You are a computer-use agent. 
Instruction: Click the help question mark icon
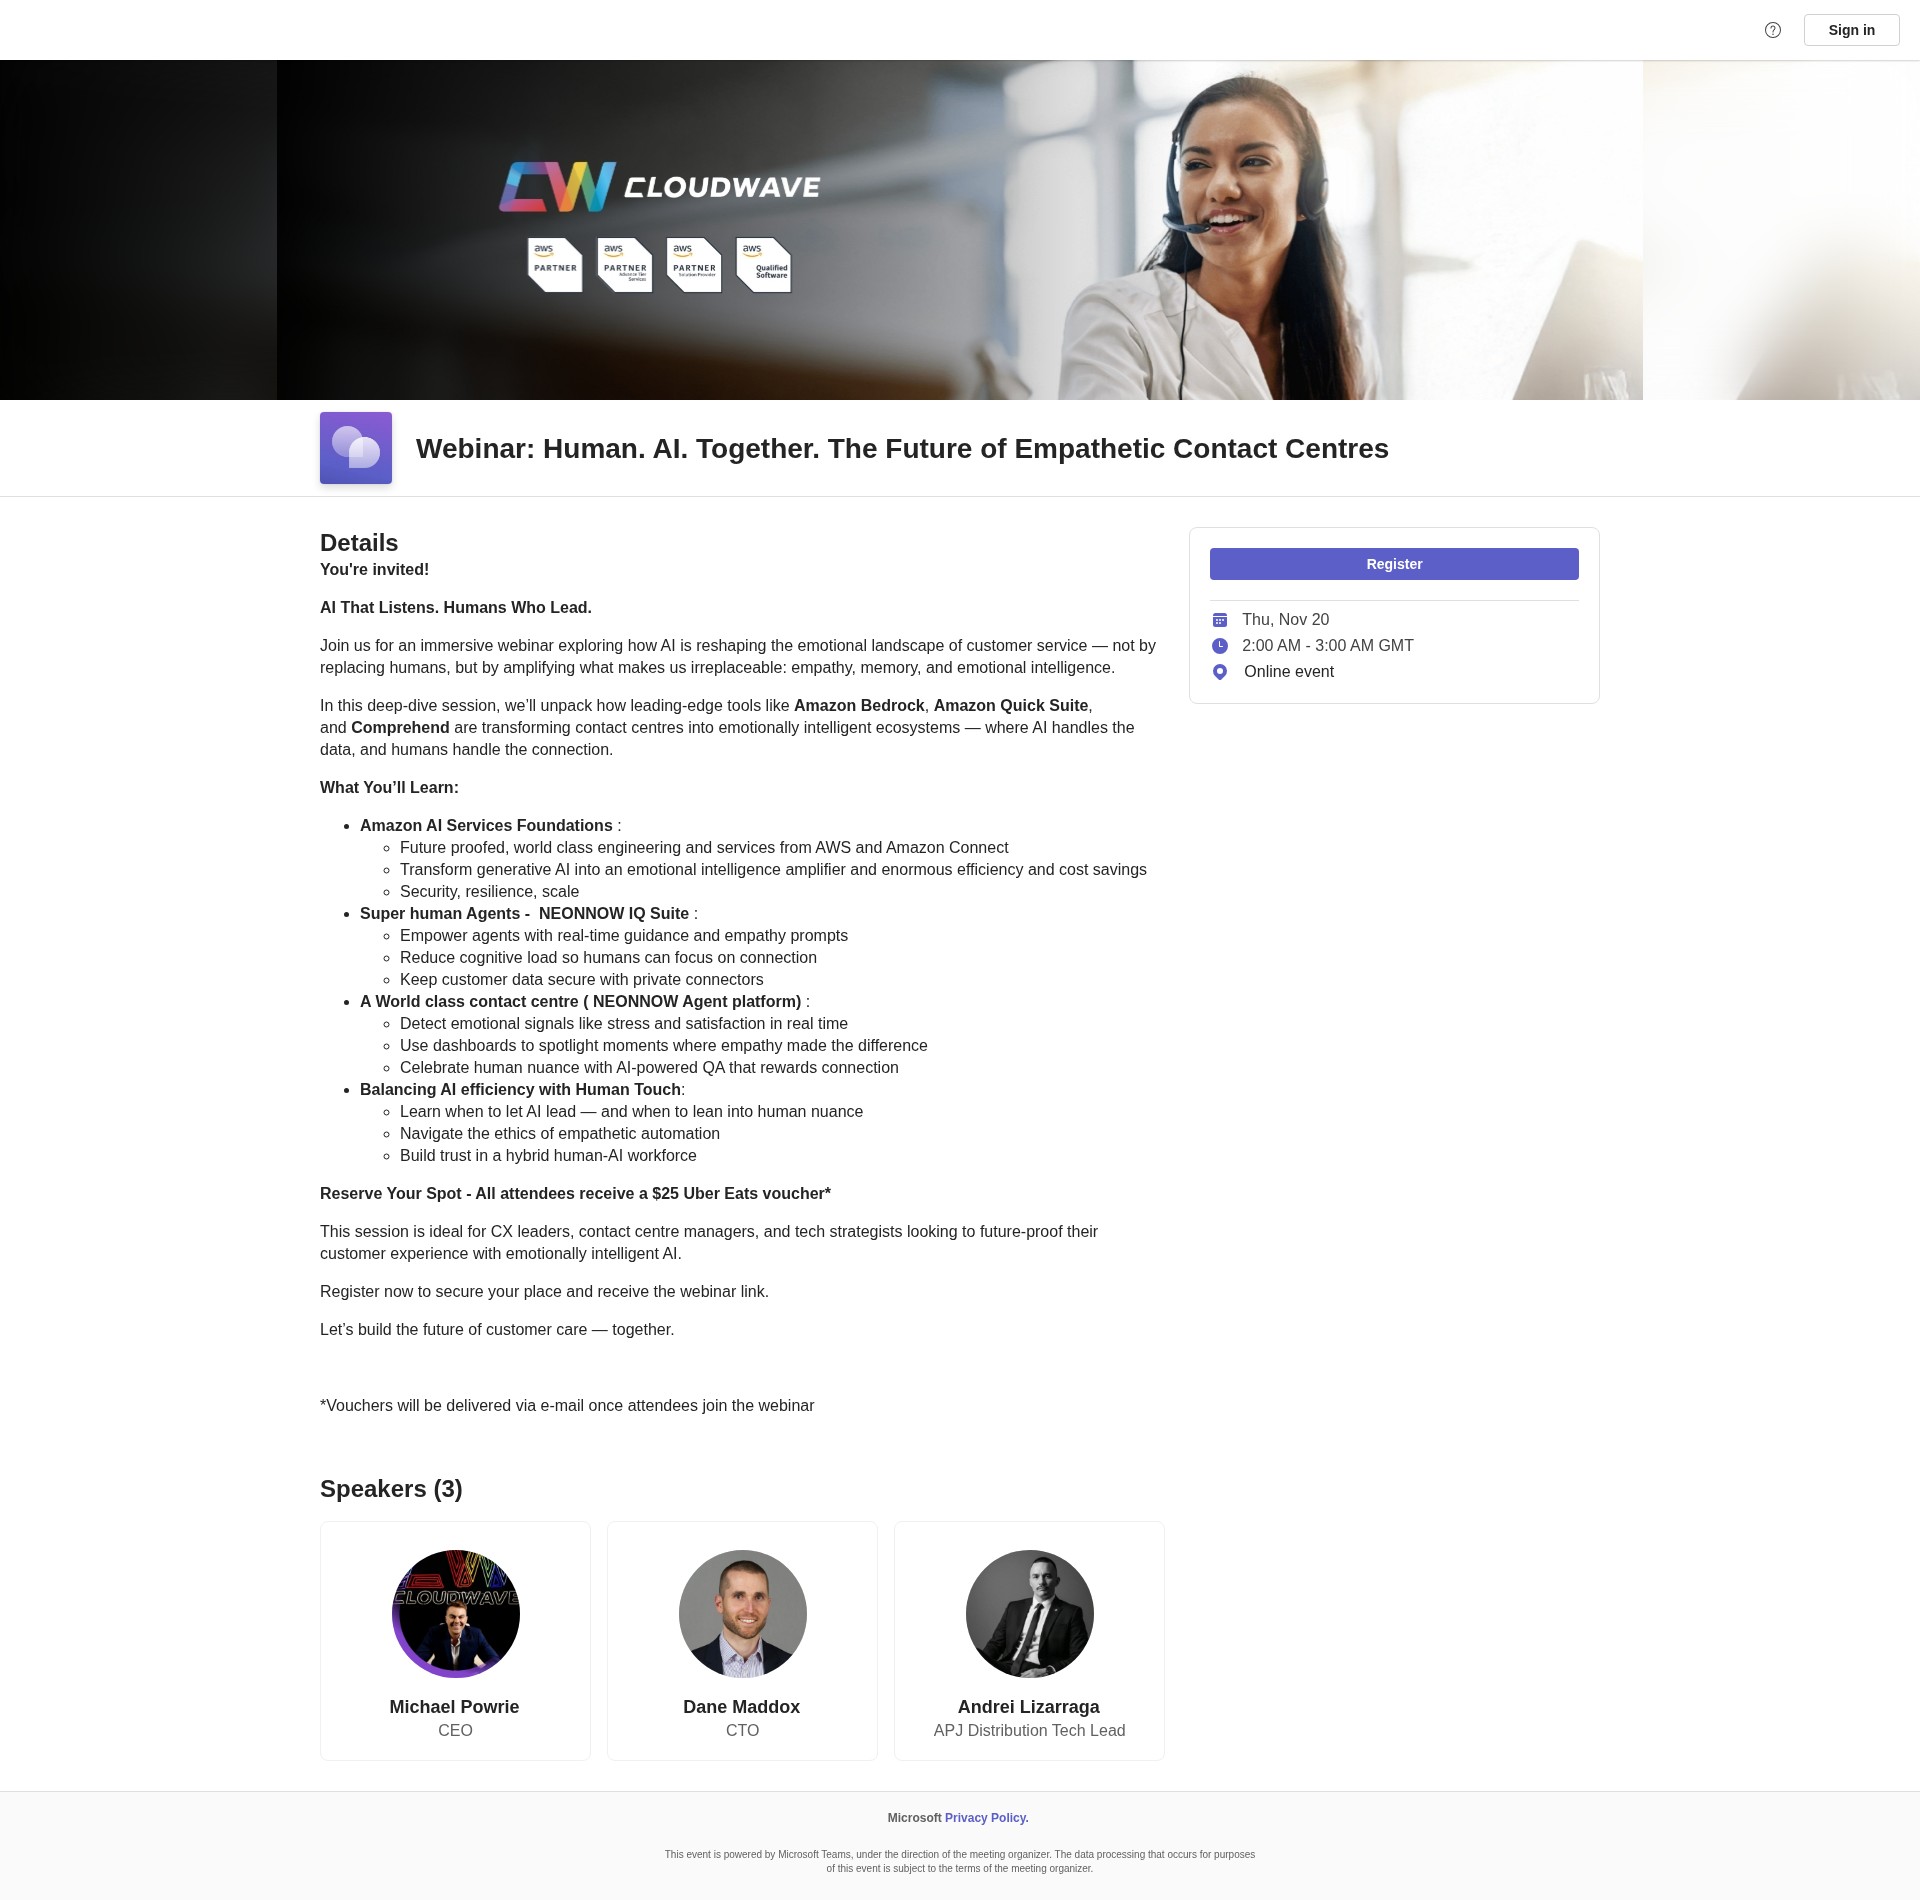(1773, 30)
